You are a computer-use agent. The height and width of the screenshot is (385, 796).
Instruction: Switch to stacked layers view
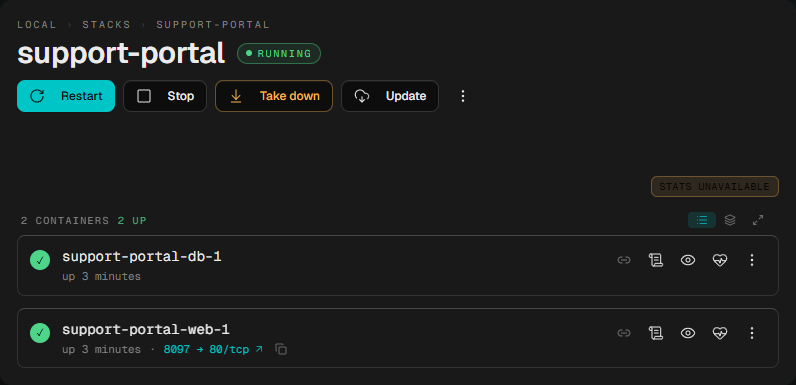click(x=730, y=220)
